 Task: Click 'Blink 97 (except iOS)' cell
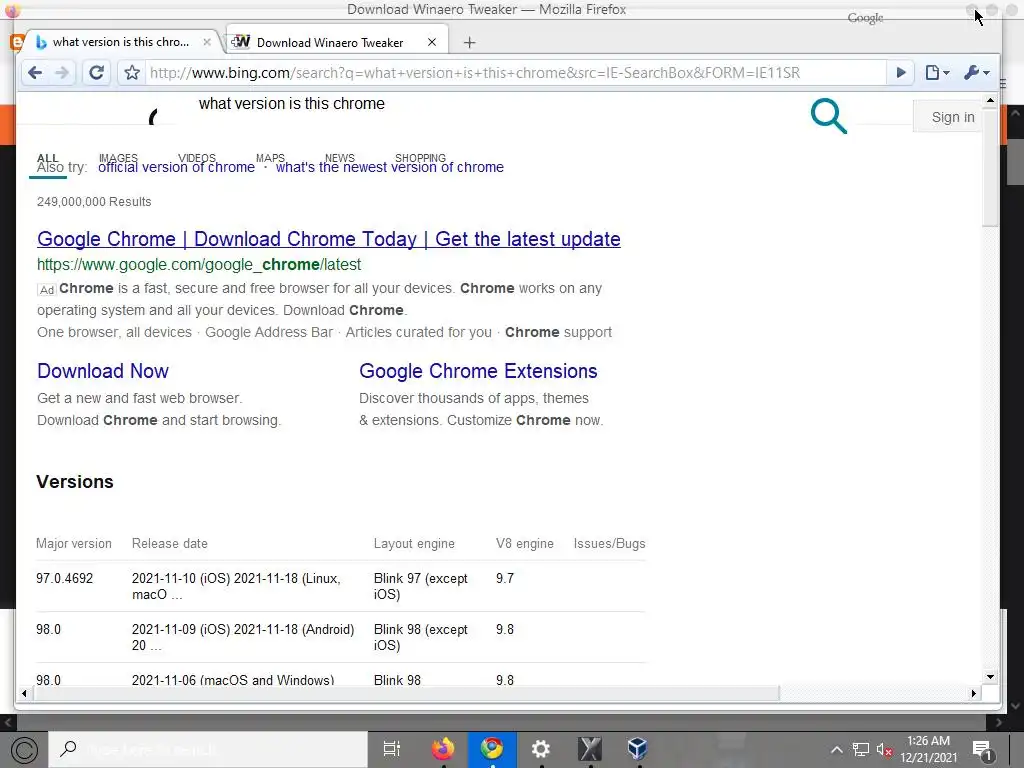421,586
